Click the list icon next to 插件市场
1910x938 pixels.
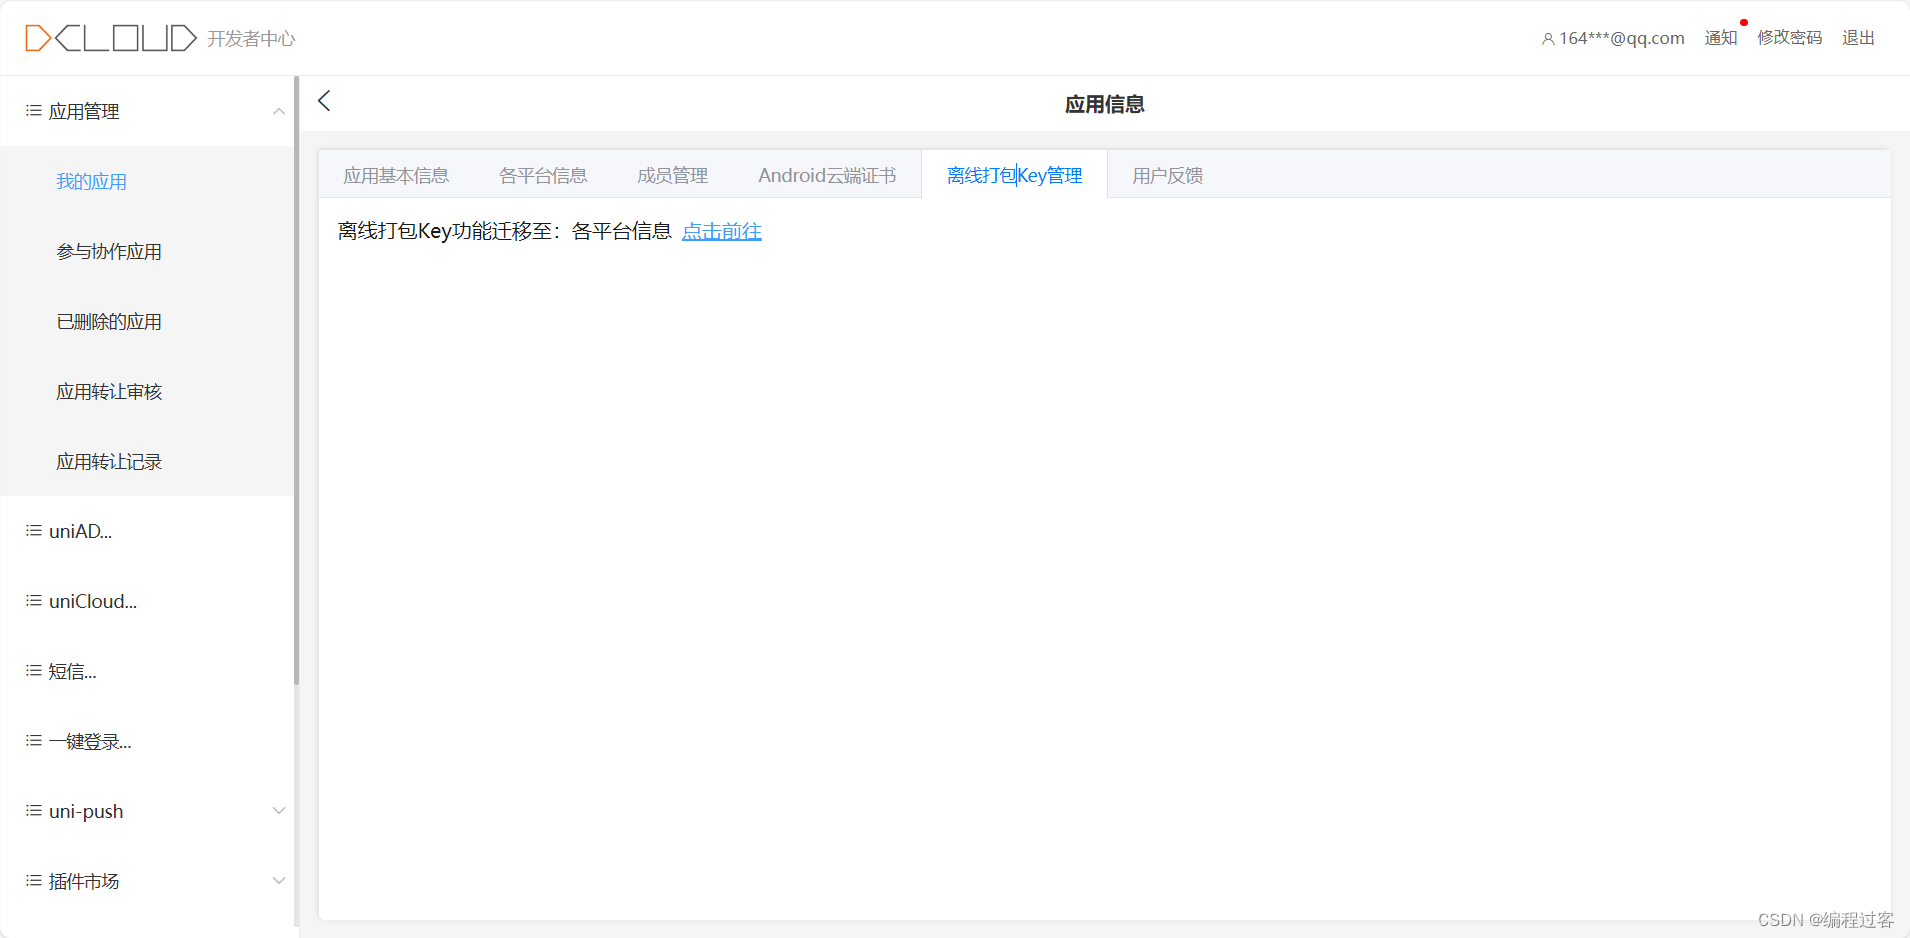click(x=34, y=881)
